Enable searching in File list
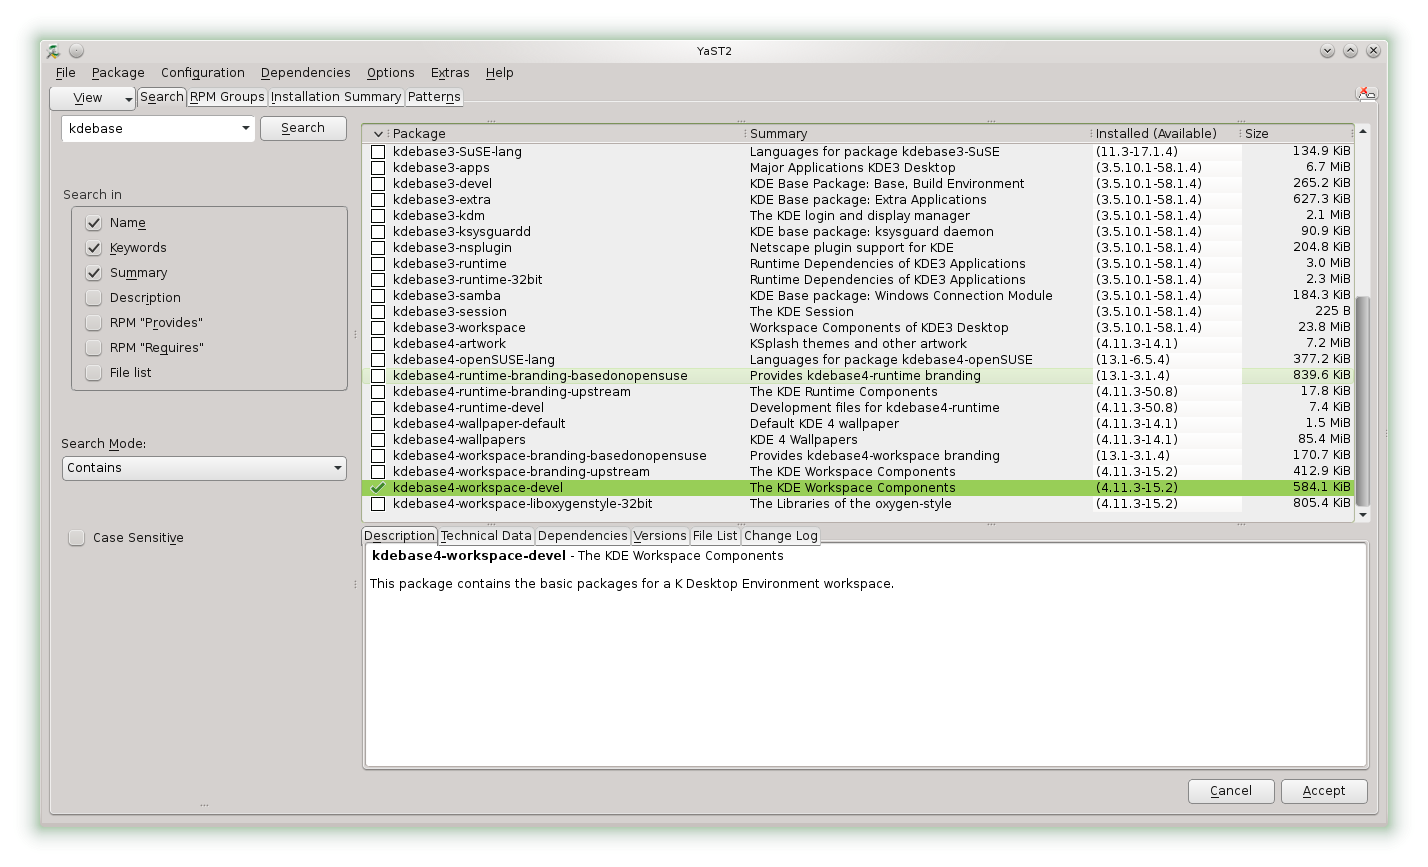1428x867 pixels. pyautogui.click(x=94, y=373)
